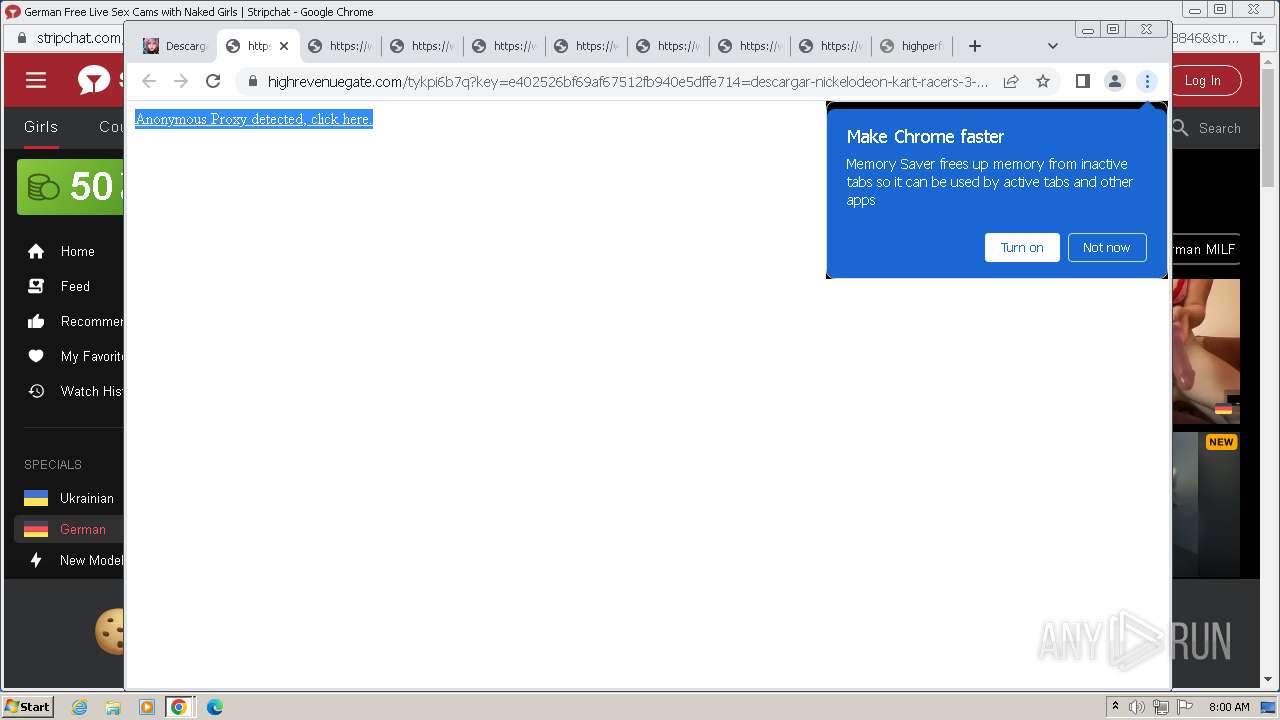
Task: Open the share page icon in address bar
Action: click(x=1011, y=81)
